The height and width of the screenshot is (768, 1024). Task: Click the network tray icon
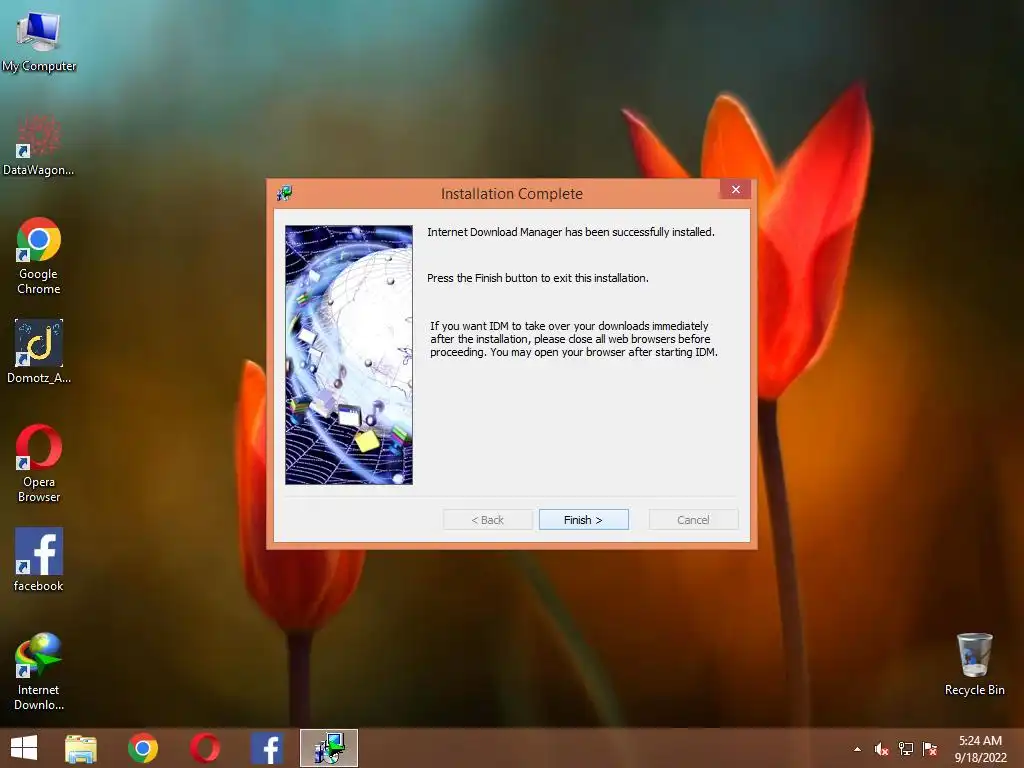coord(906,749)
